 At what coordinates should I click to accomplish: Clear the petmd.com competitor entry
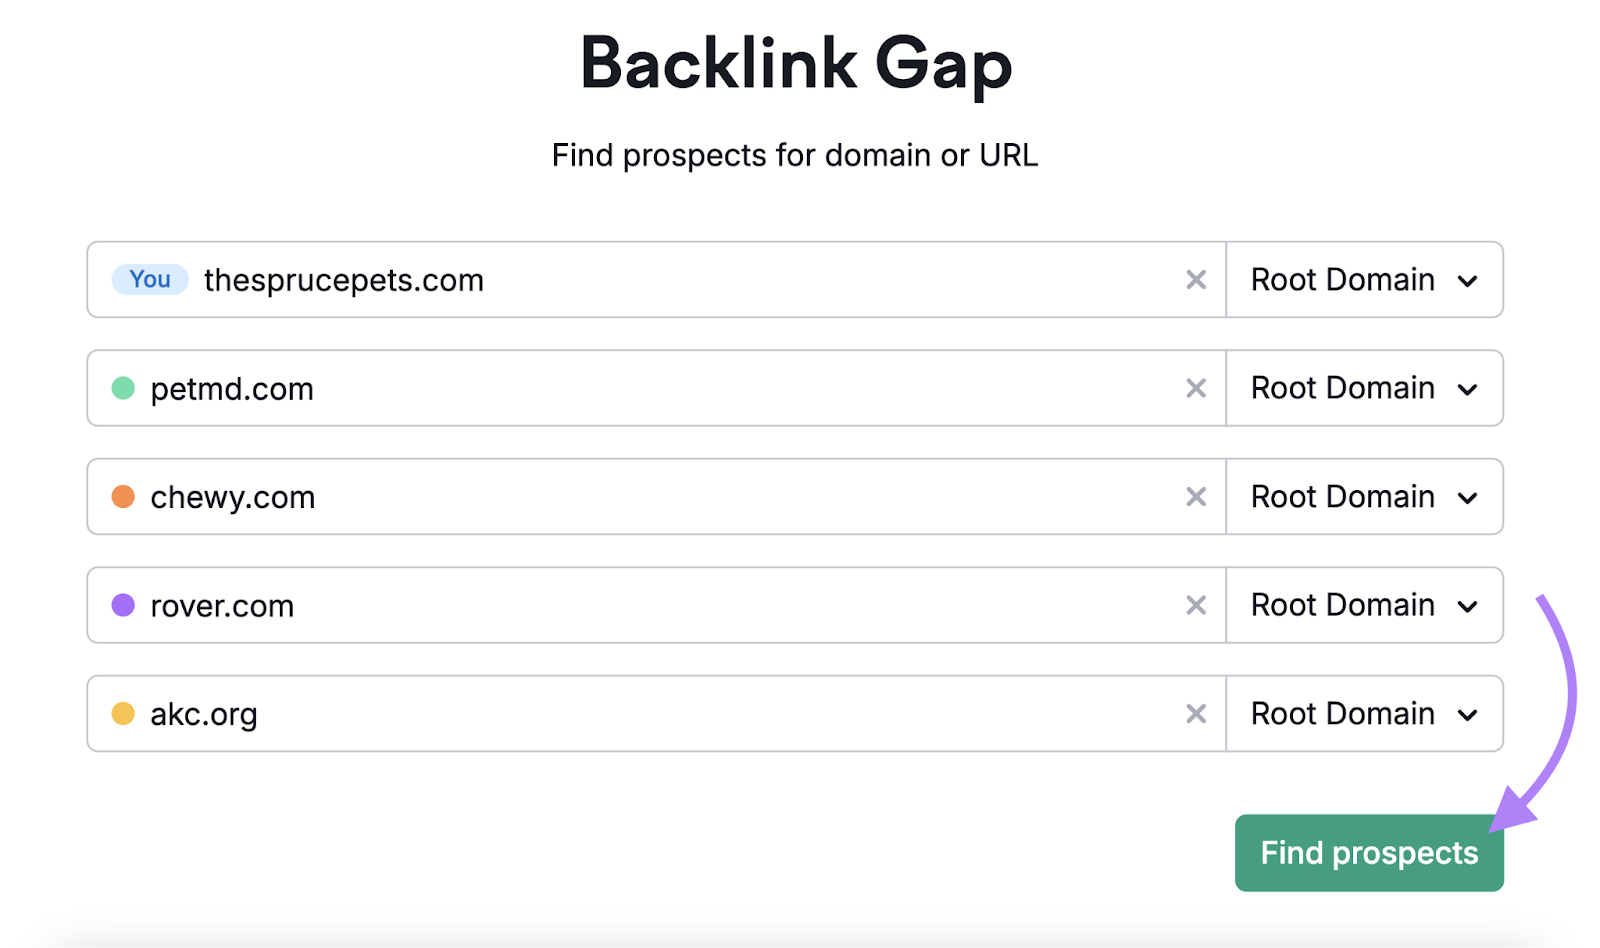pos(1195,388)
